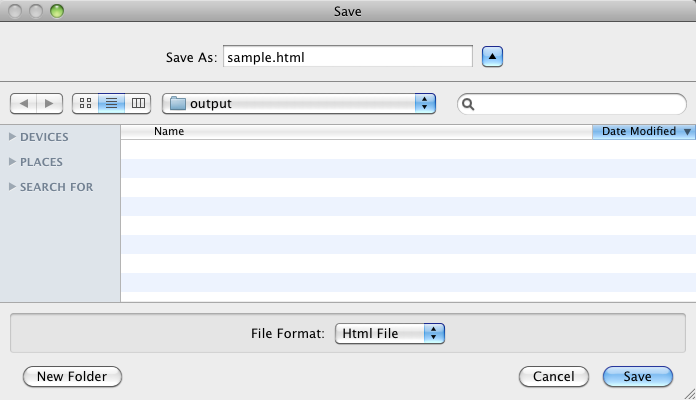Expand the SEARCH FOR sidebar section
The width and height of the screenshot is (696, 400).
(x=12, y=187)
